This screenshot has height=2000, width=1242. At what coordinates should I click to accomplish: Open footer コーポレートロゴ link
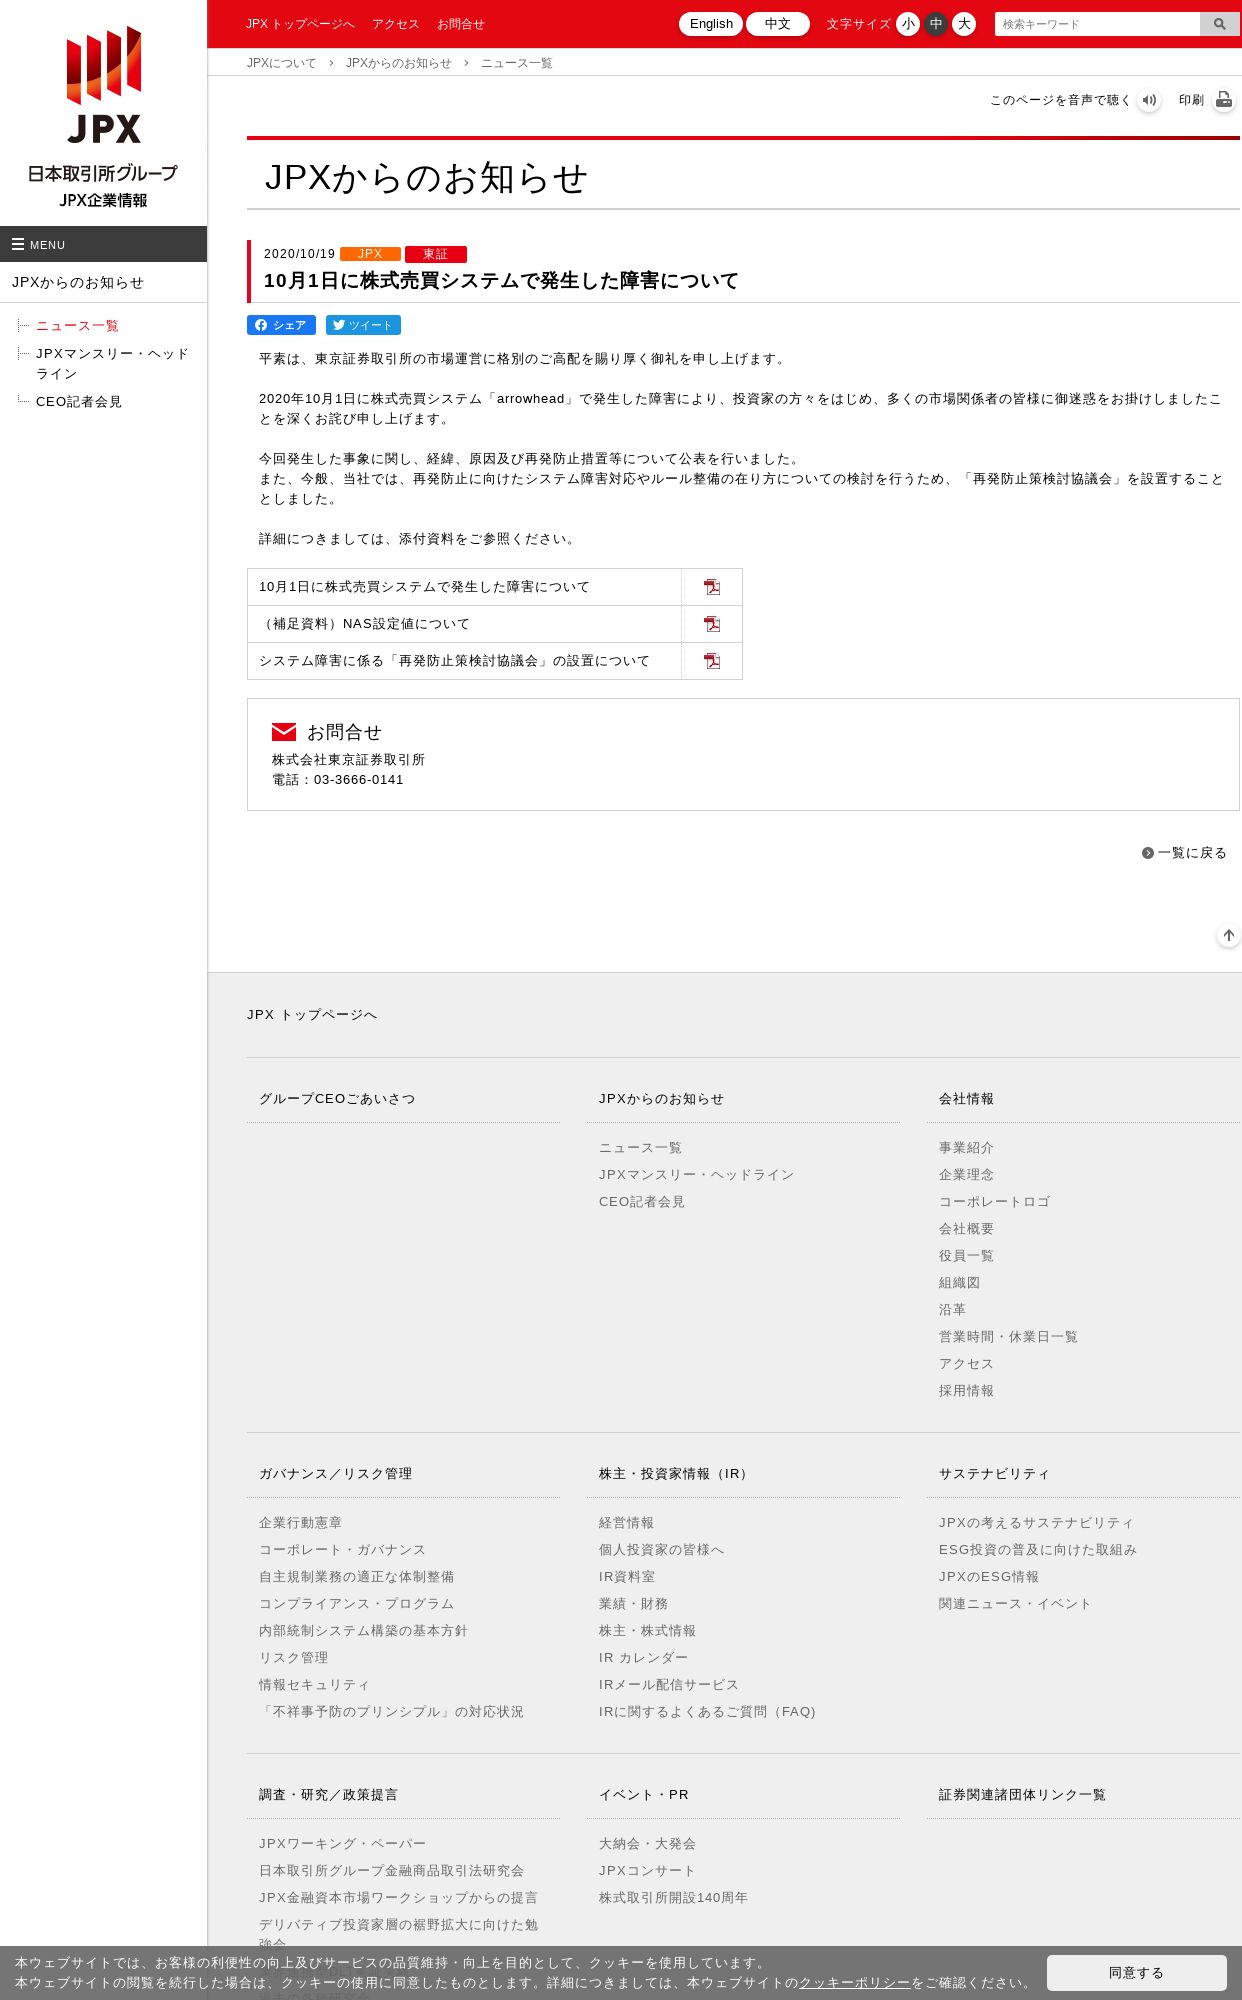click(x=994, y=1202)
